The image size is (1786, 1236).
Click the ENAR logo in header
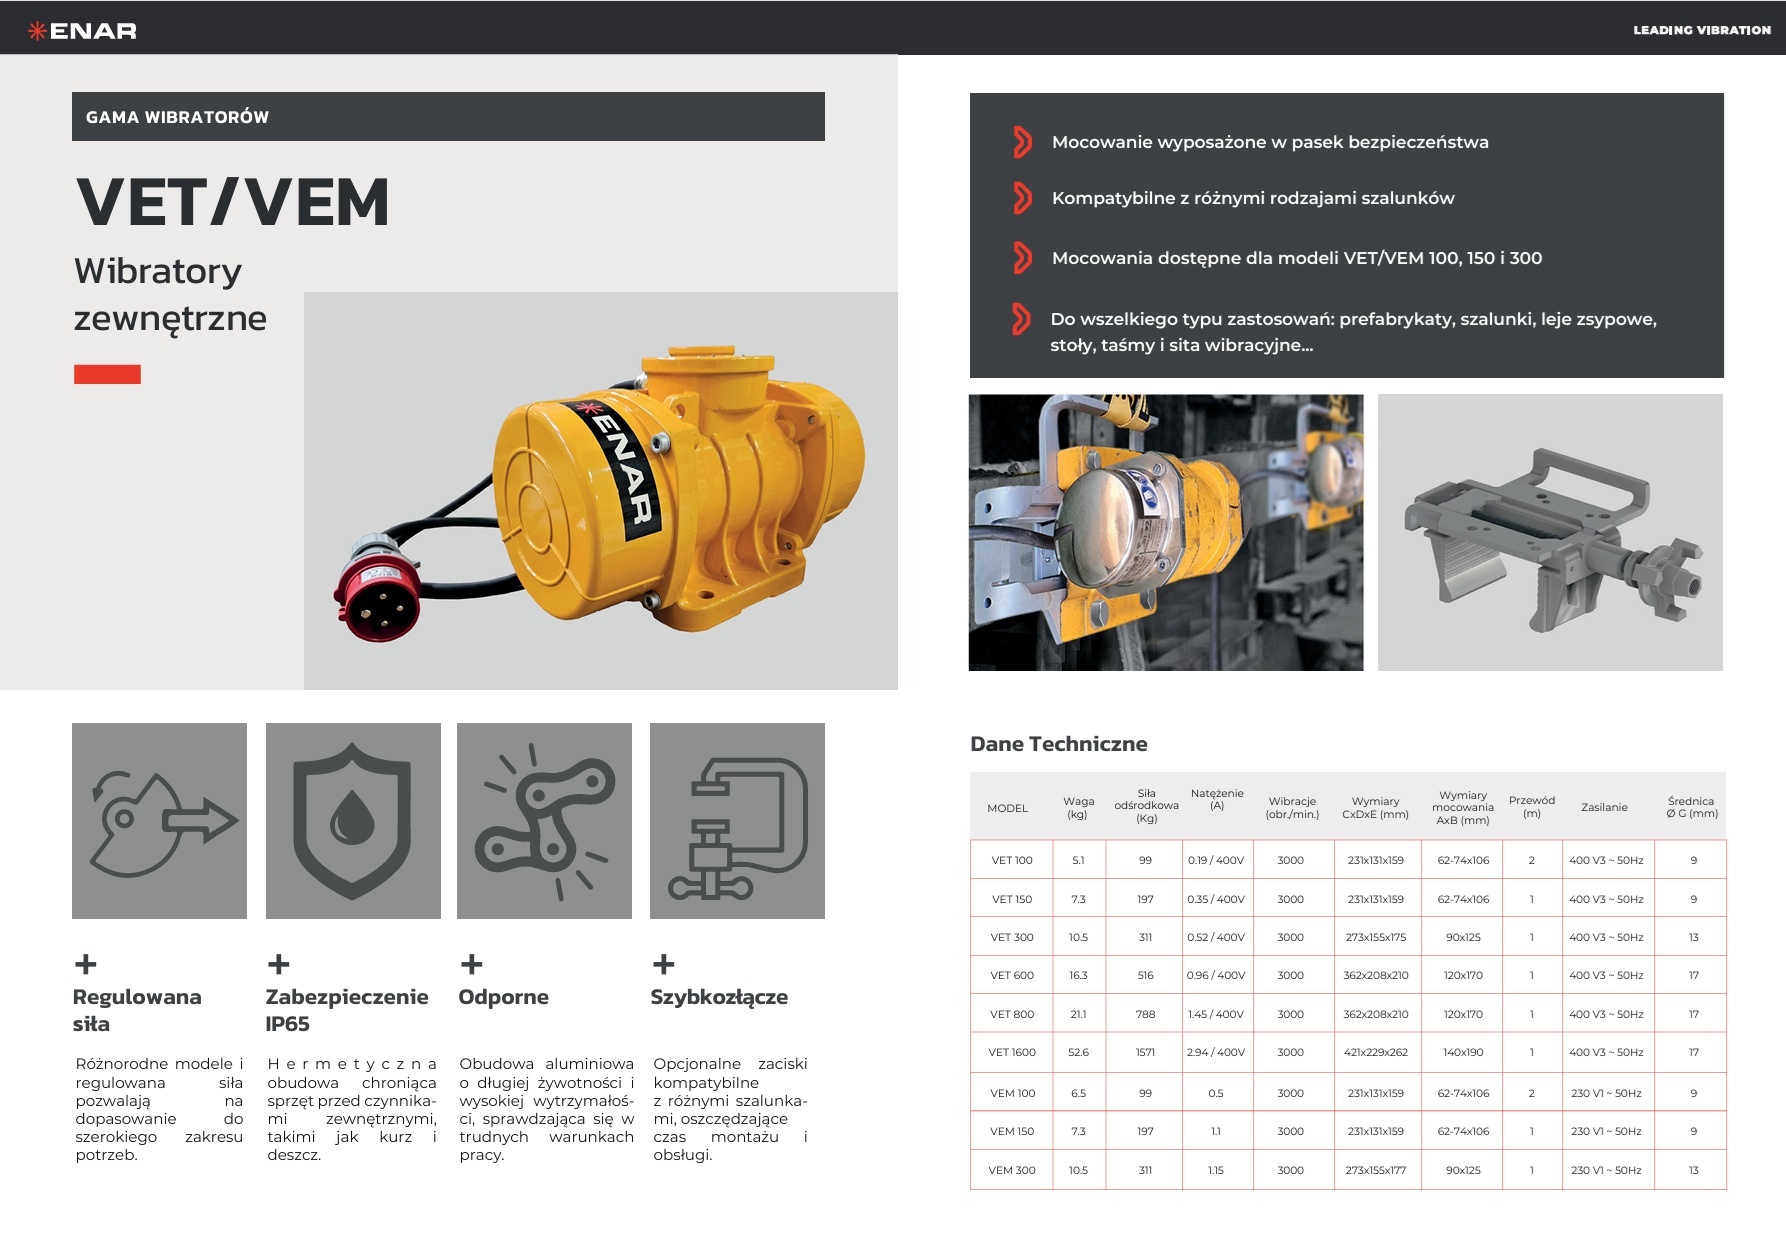82,31
